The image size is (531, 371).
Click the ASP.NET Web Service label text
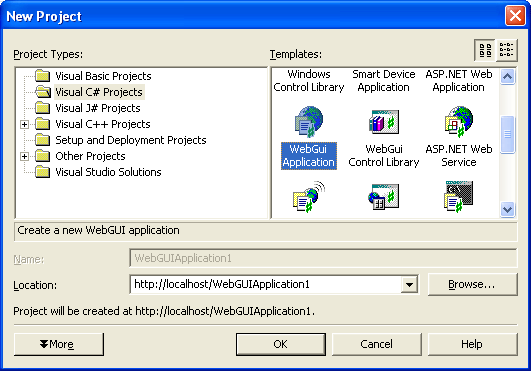click(x=459, y=156)
